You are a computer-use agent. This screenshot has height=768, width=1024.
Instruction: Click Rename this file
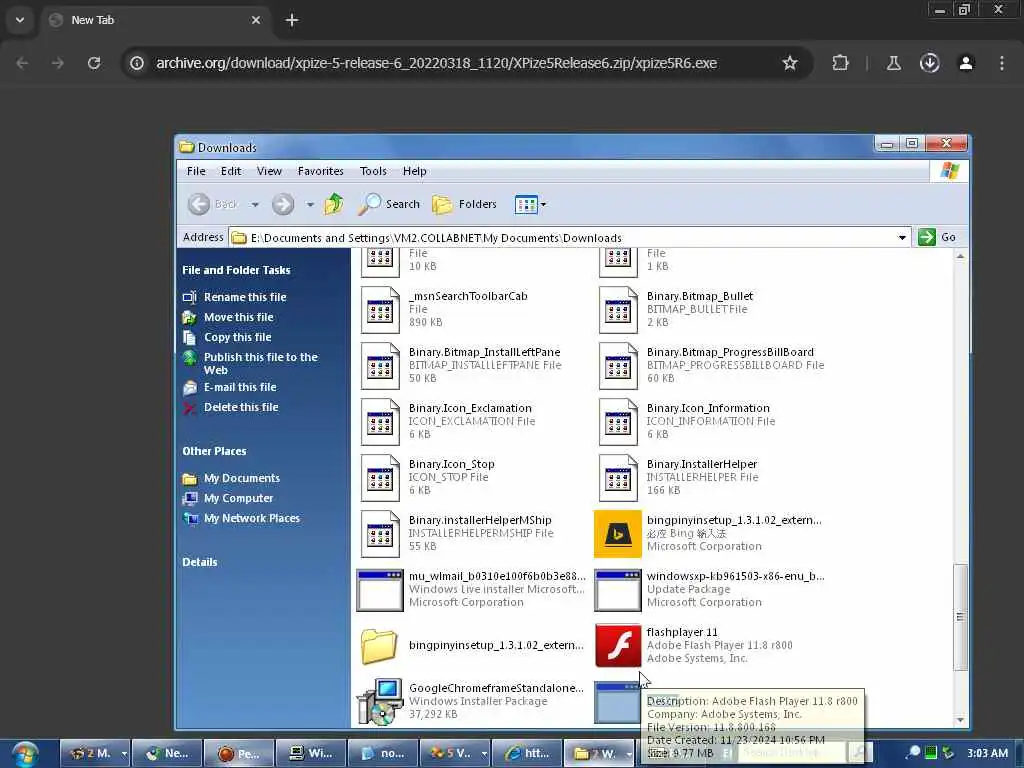coord(245,297)
